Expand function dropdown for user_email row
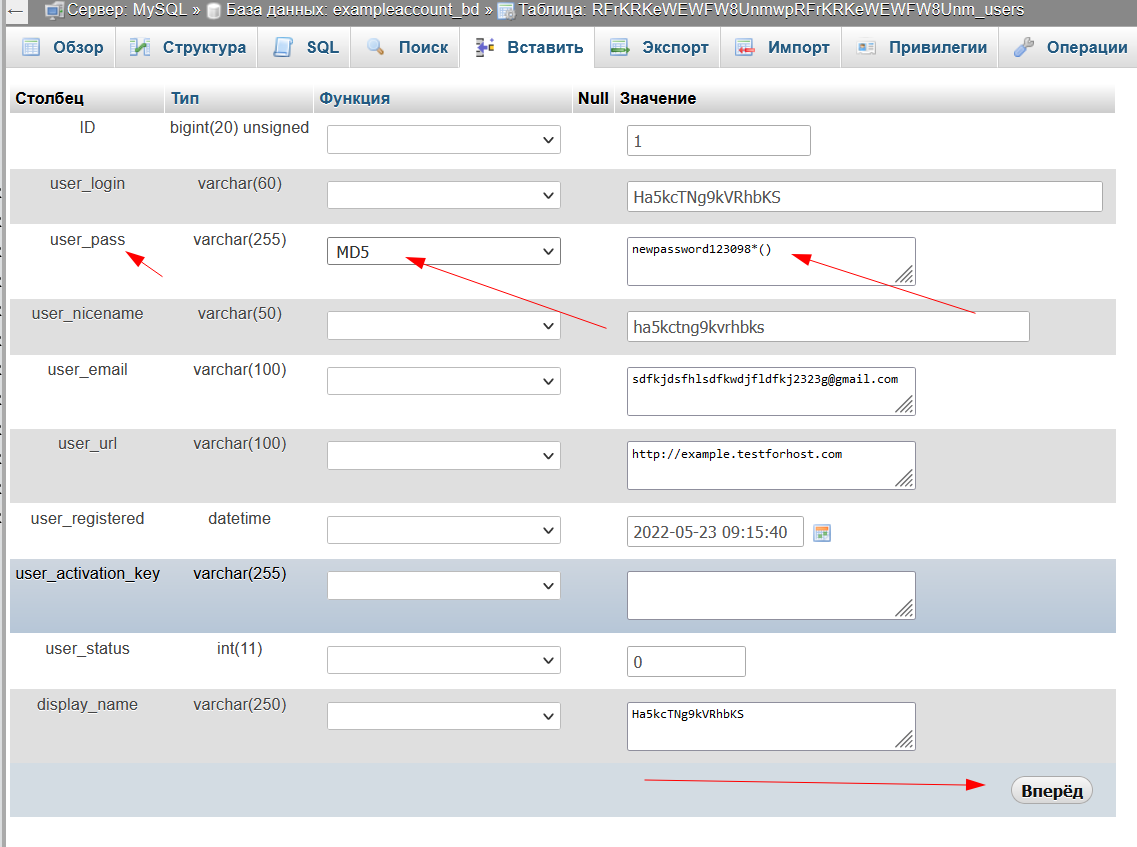Viewport: 1137px width, 847px height. (x=444, y=382)
